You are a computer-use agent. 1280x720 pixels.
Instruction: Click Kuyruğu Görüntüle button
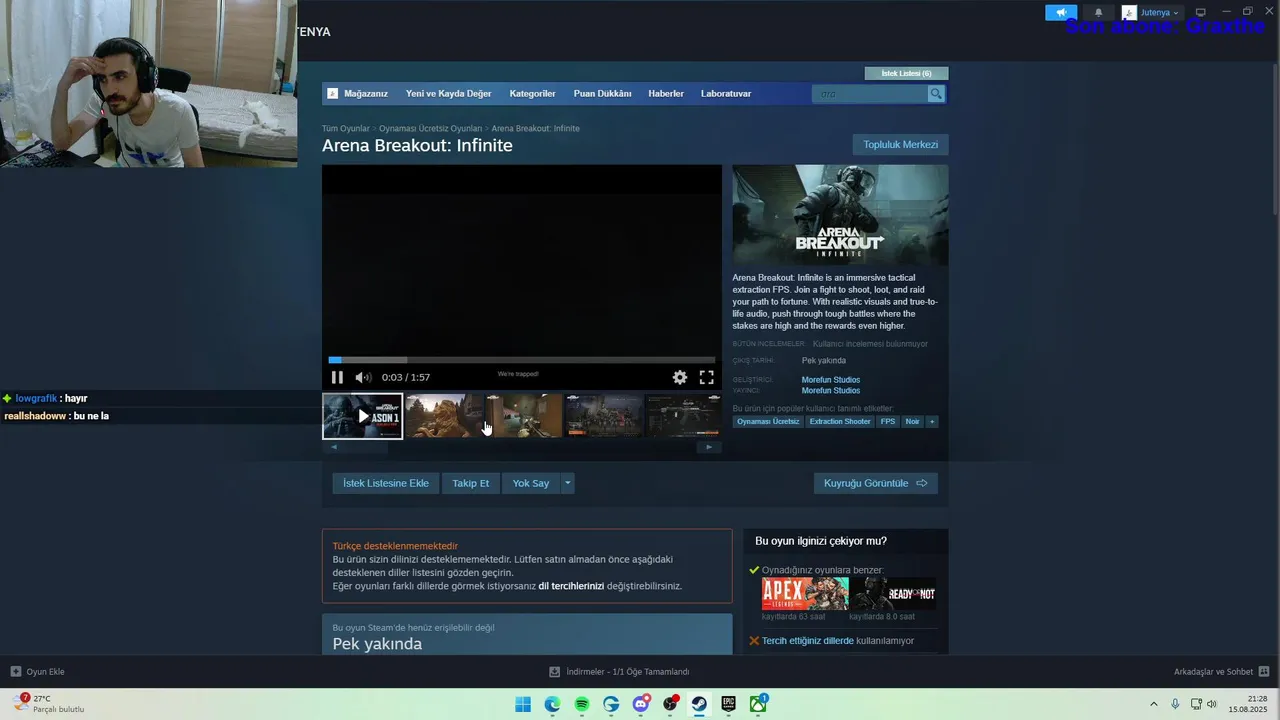point(875,483)
